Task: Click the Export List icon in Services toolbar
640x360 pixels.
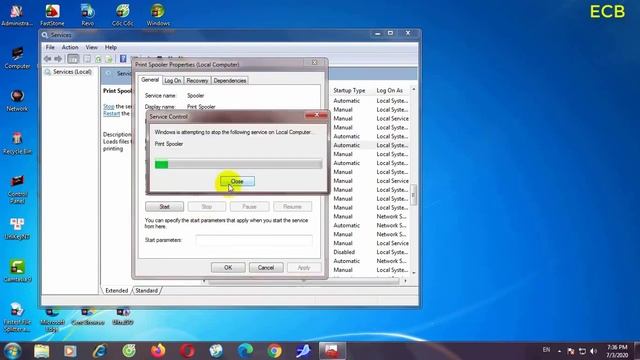Action: [x=109, y=59]
